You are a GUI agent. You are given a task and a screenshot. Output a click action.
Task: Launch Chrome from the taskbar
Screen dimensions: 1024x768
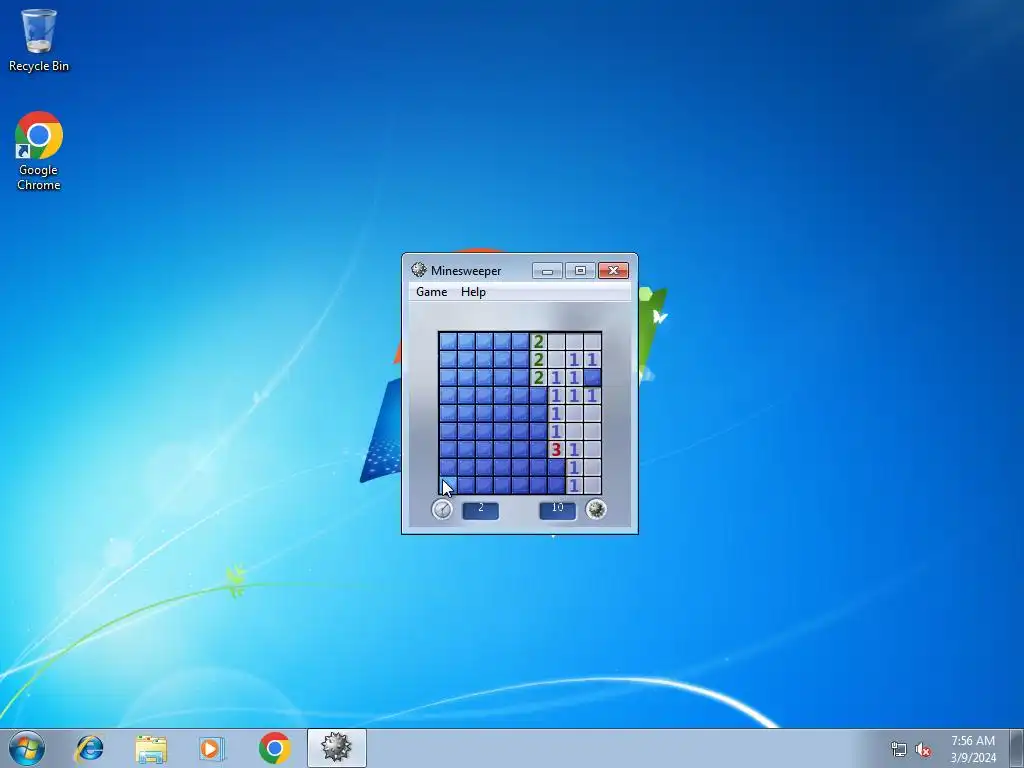(274, 748)
